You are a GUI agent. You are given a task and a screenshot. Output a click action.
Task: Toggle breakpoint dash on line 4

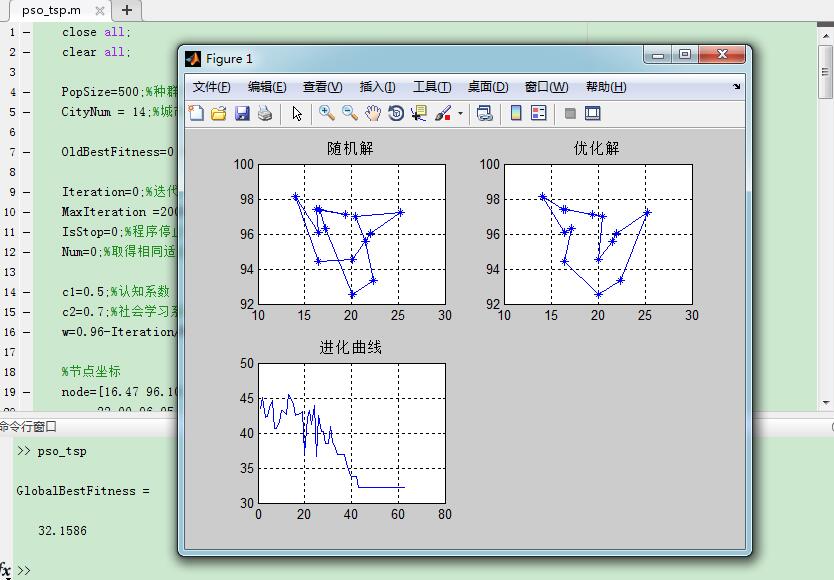[x=26, y=92]
